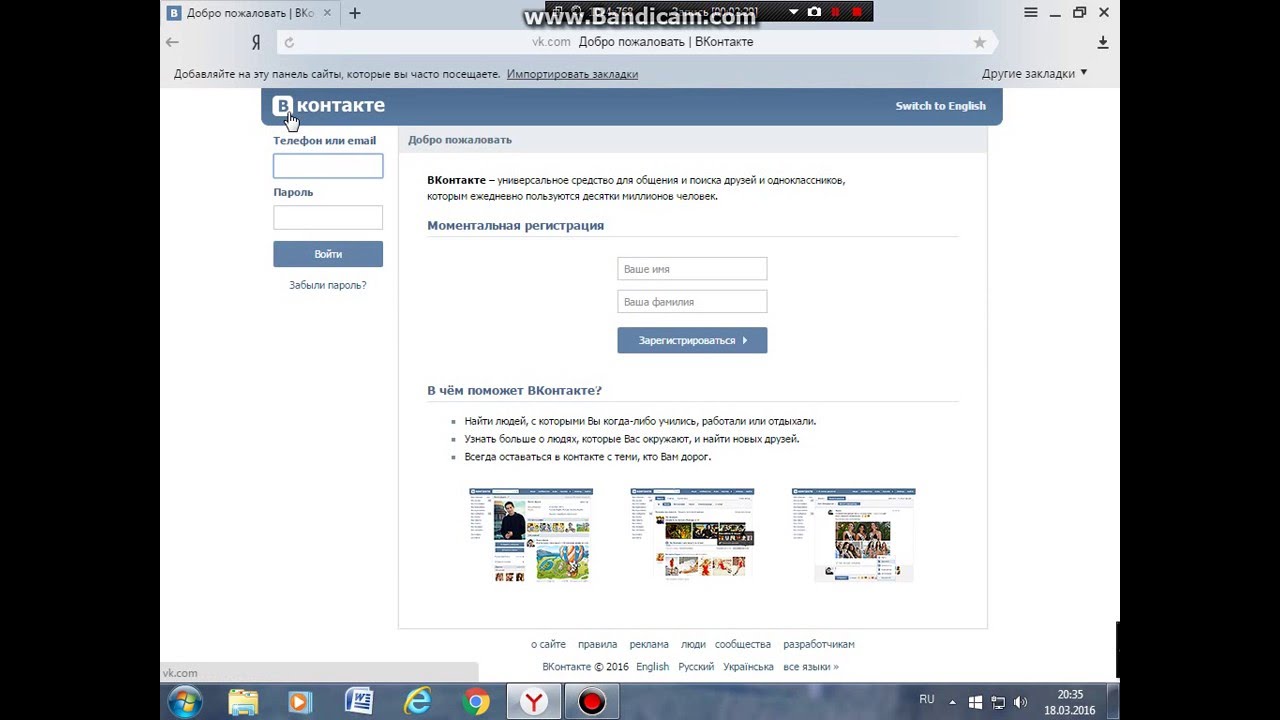This screenshot has width=1280, height=720.
Task: Expand the Другие закладки dropdown
Action: click(1035, 74)
